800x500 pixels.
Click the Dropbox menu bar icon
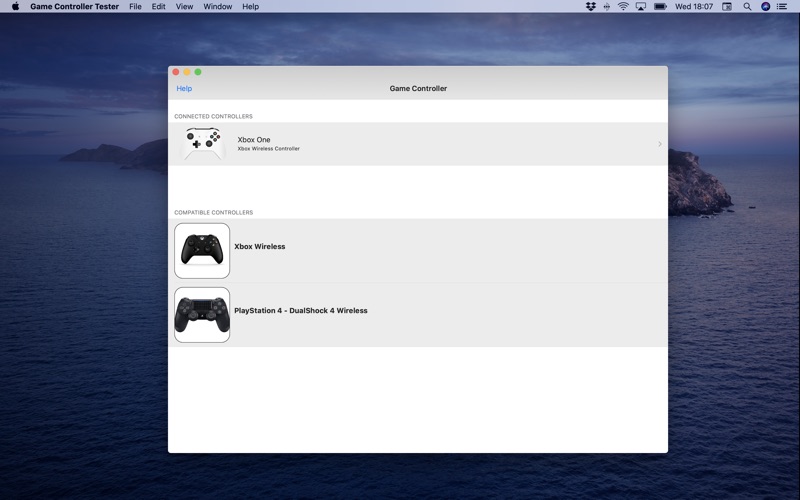(x=590, y=6)
